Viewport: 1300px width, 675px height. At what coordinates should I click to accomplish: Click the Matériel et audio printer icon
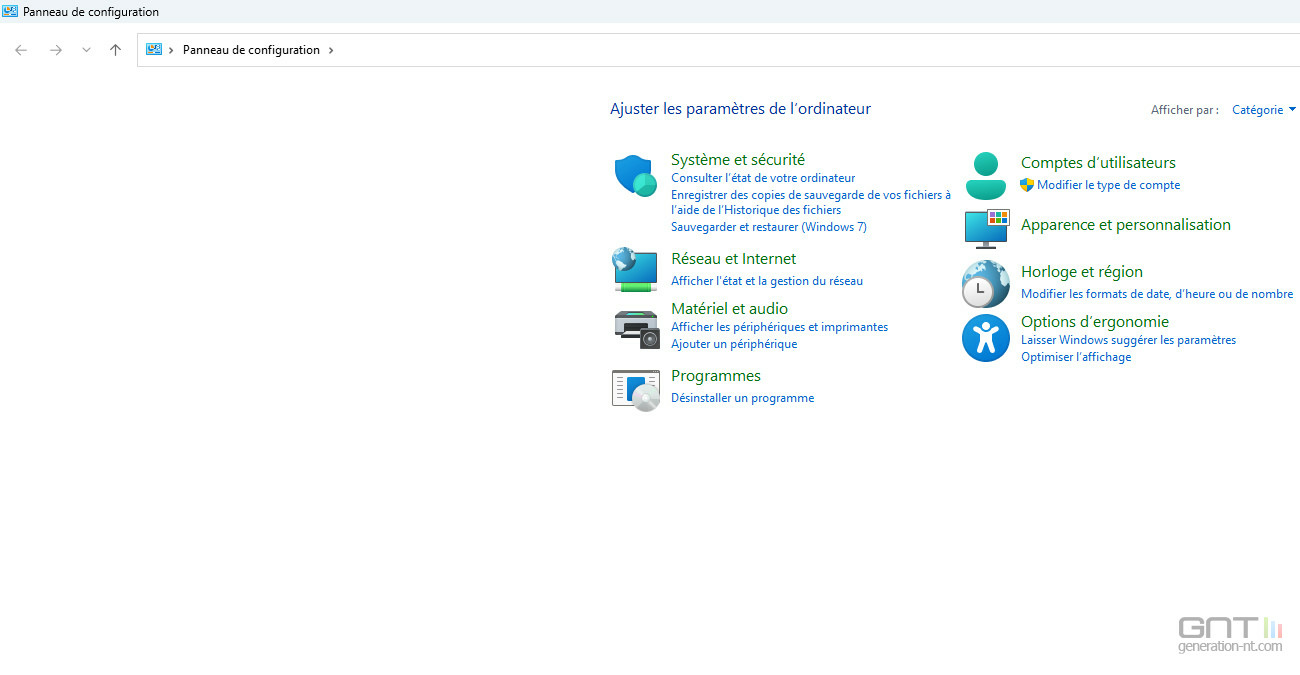635,328
